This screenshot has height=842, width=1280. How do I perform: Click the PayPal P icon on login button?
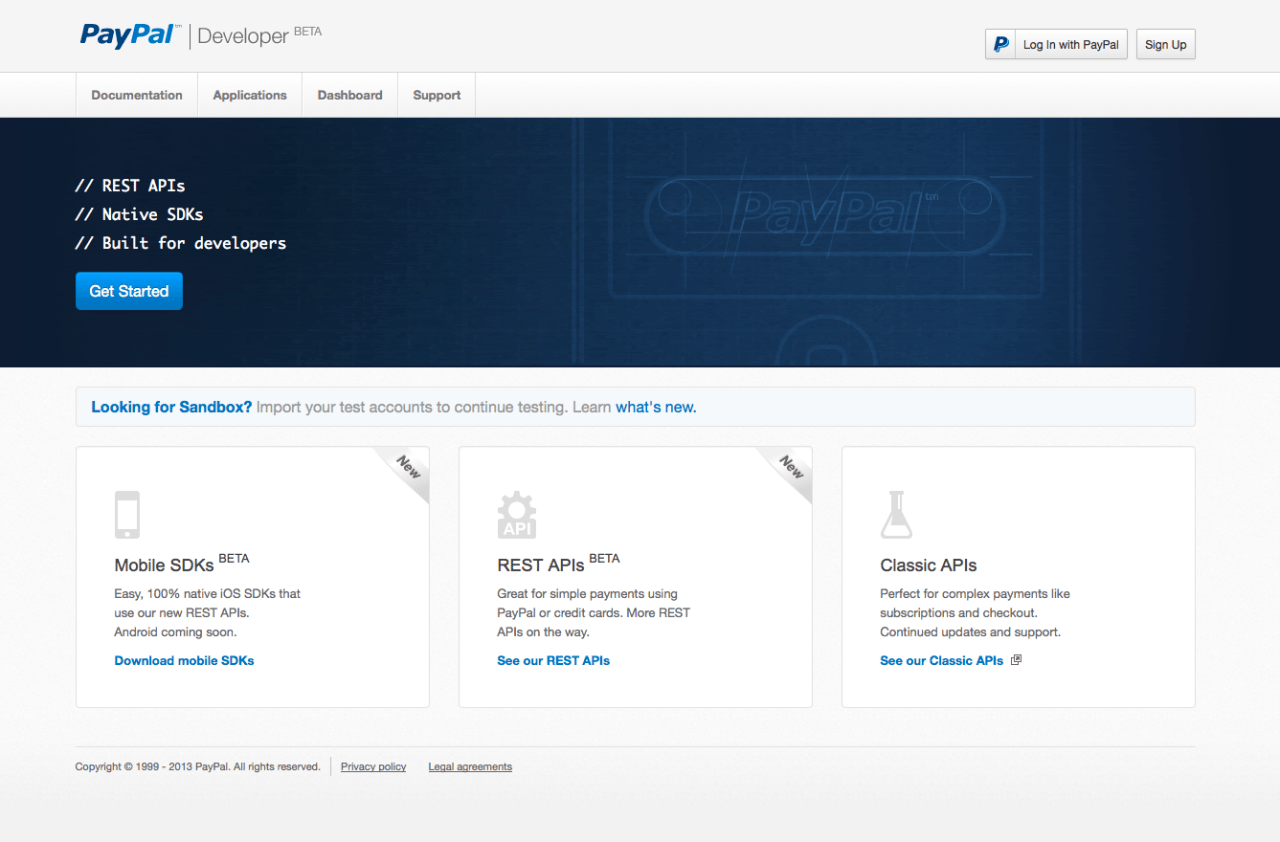click(x=1000, y=45)
